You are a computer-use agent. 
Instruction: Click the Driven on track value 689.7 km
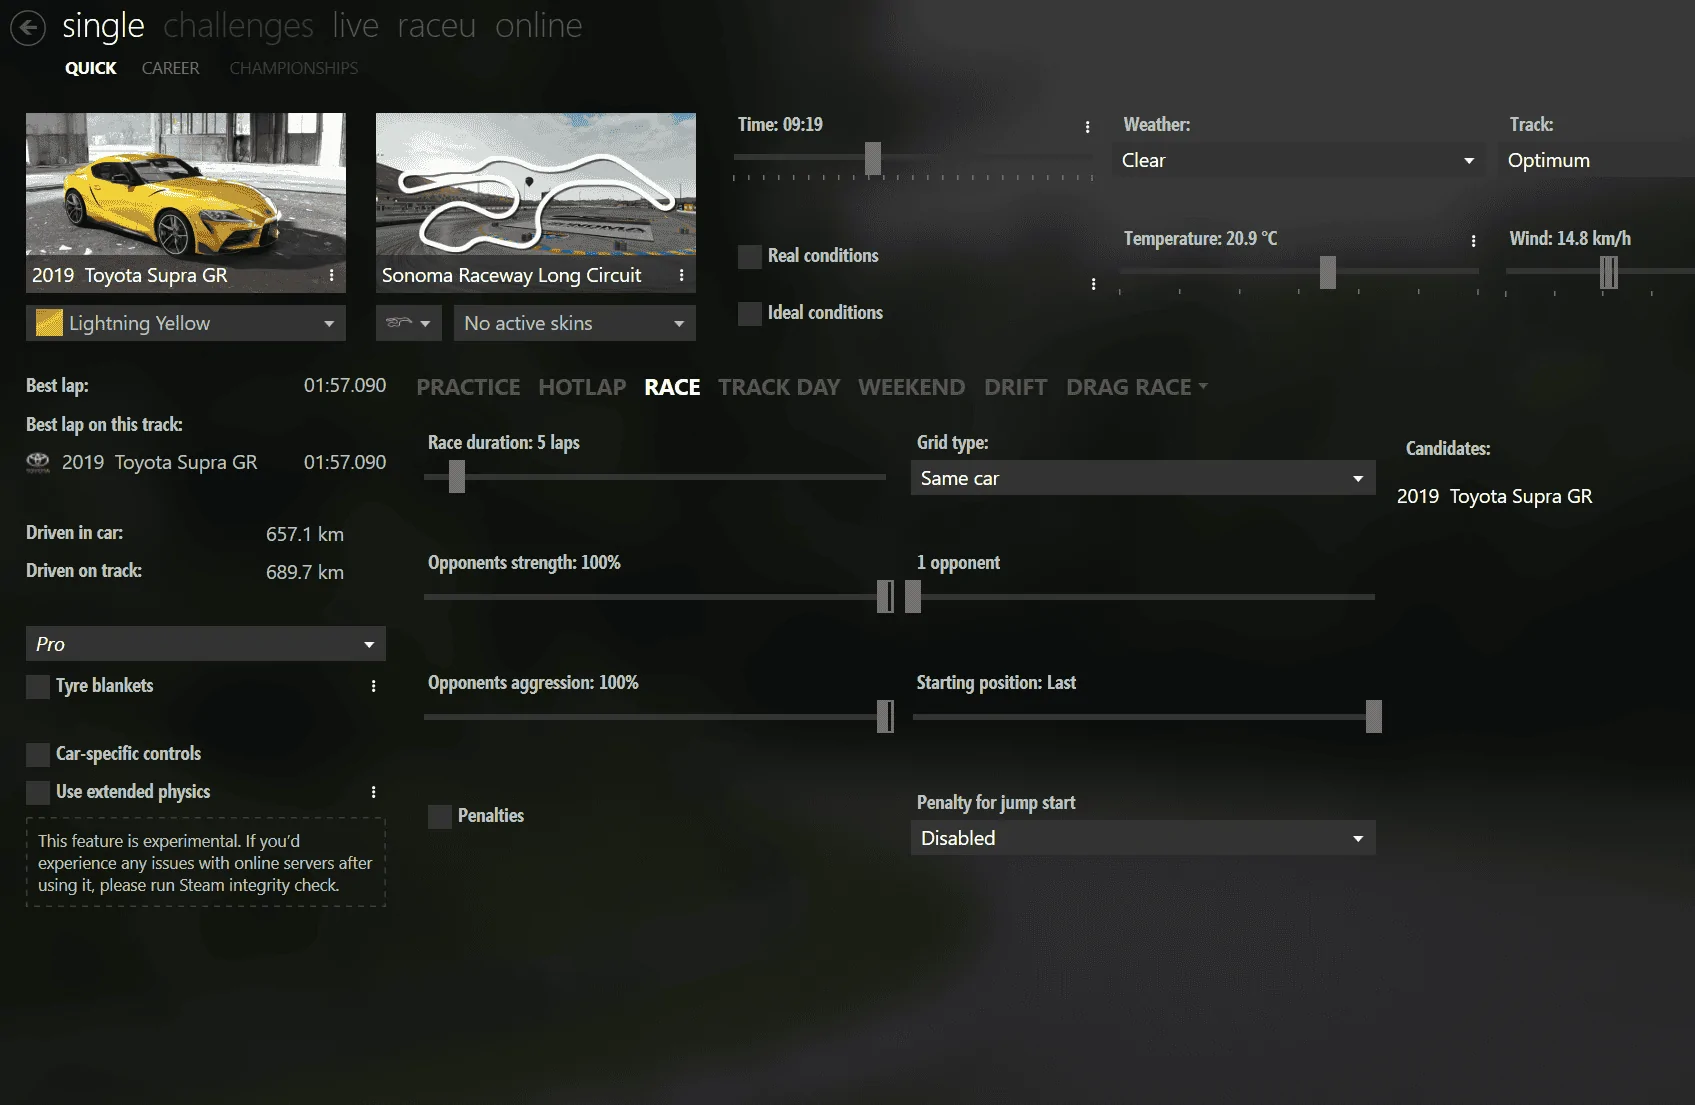point(305,572)
